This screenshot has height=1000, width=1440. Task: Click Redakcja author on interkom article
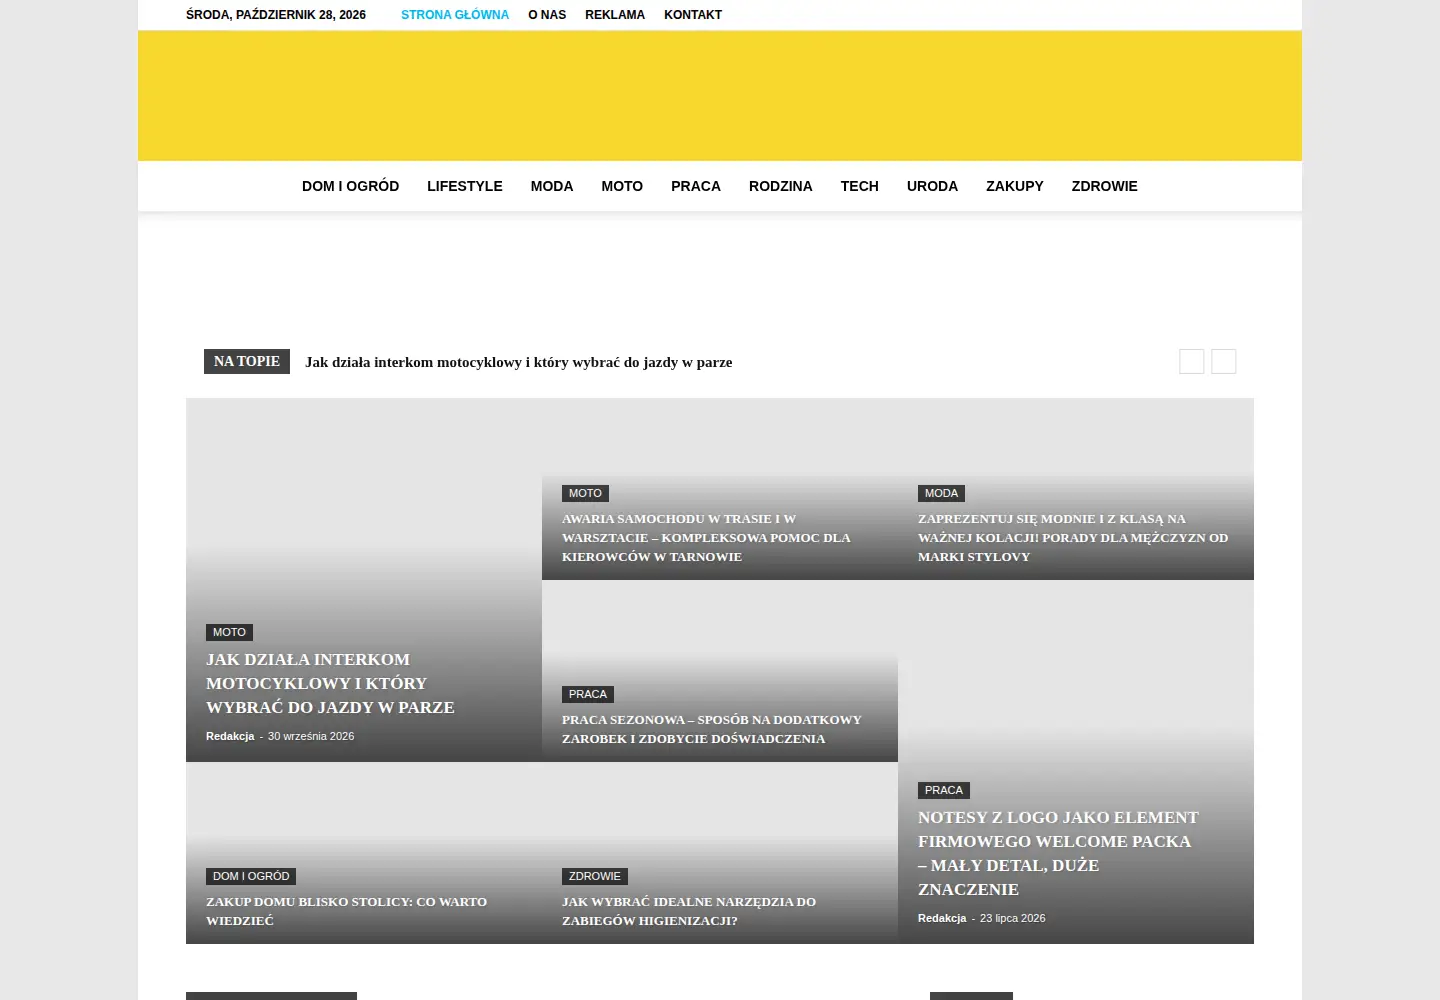tap(230, 736)
